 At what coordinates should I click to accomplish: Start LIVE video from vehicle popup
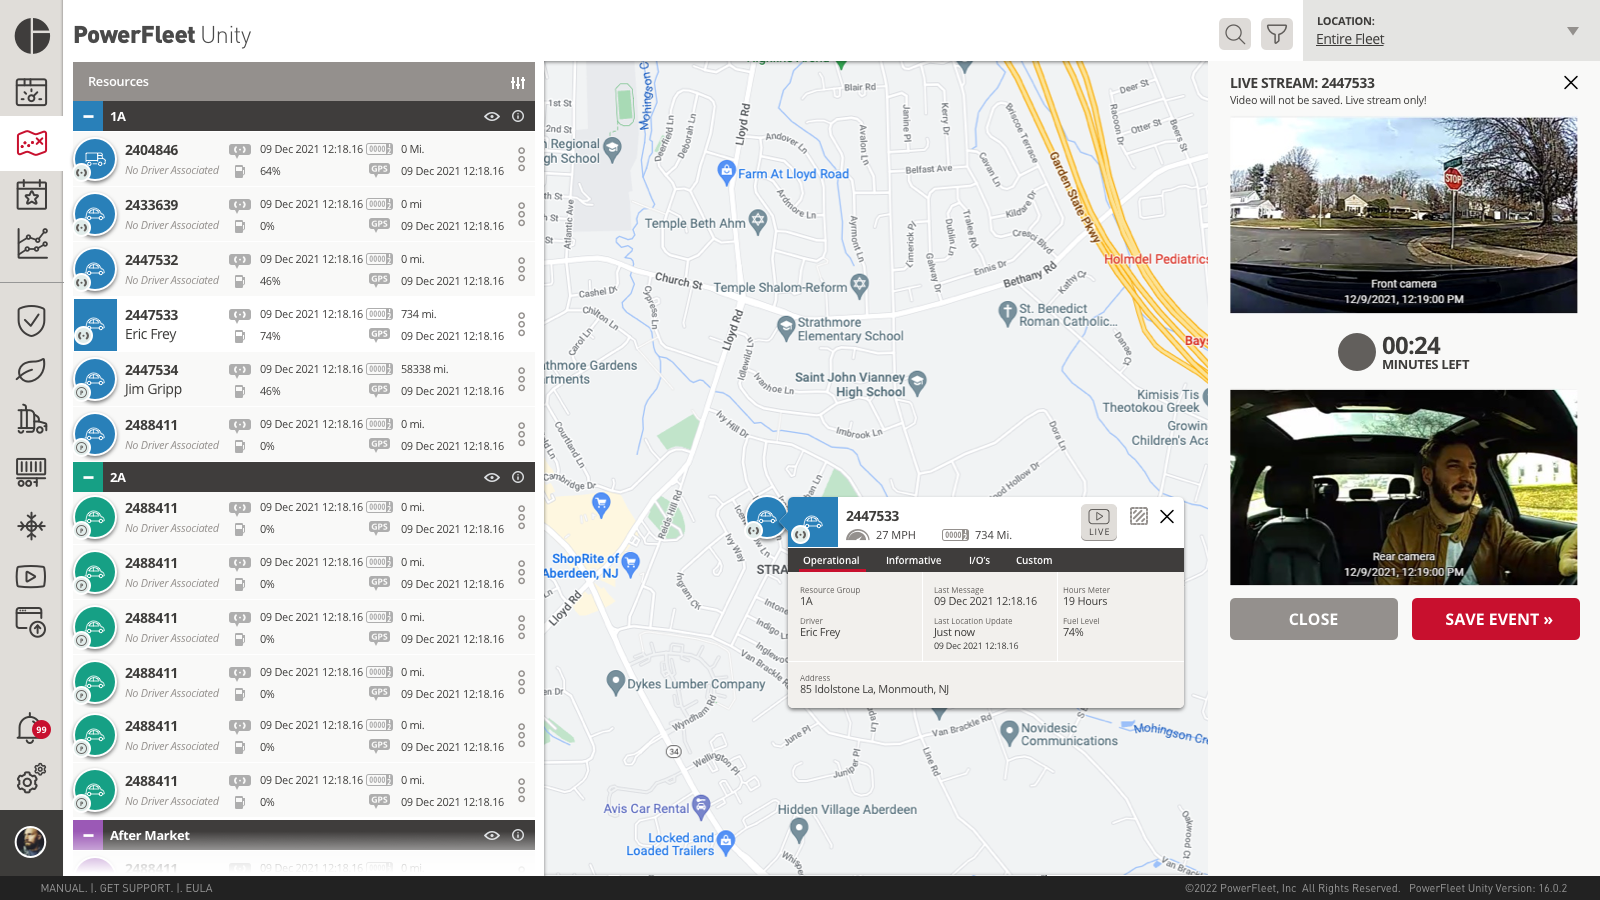pos(1099,522)
